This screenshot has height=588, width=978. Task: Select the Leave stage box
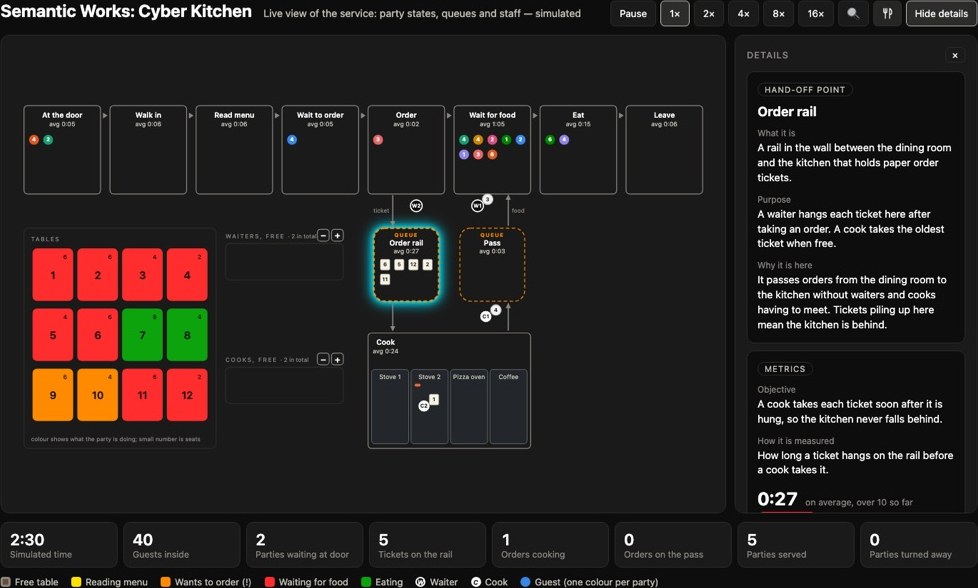(664, 150)
